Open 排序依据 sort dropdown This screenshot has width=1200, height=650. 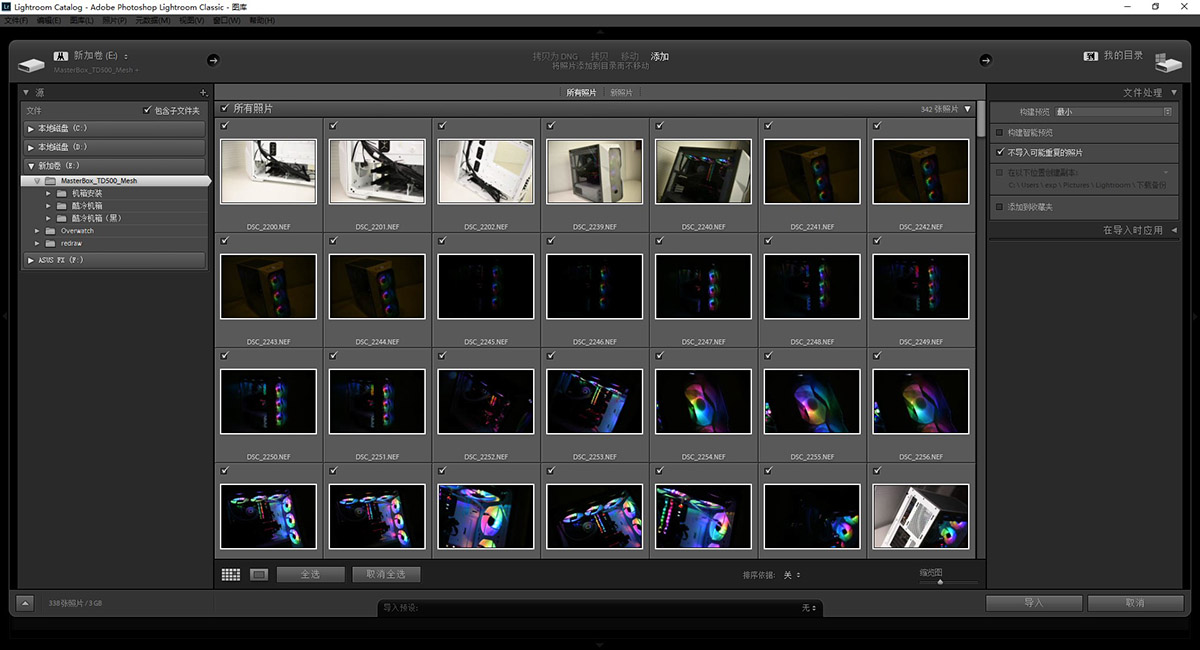792,575
